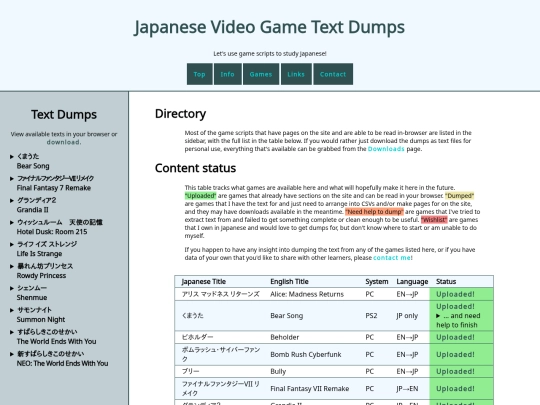Follow the Downloads page link in Directory
The width and height of the screenshot is (540, 405).
386,149
